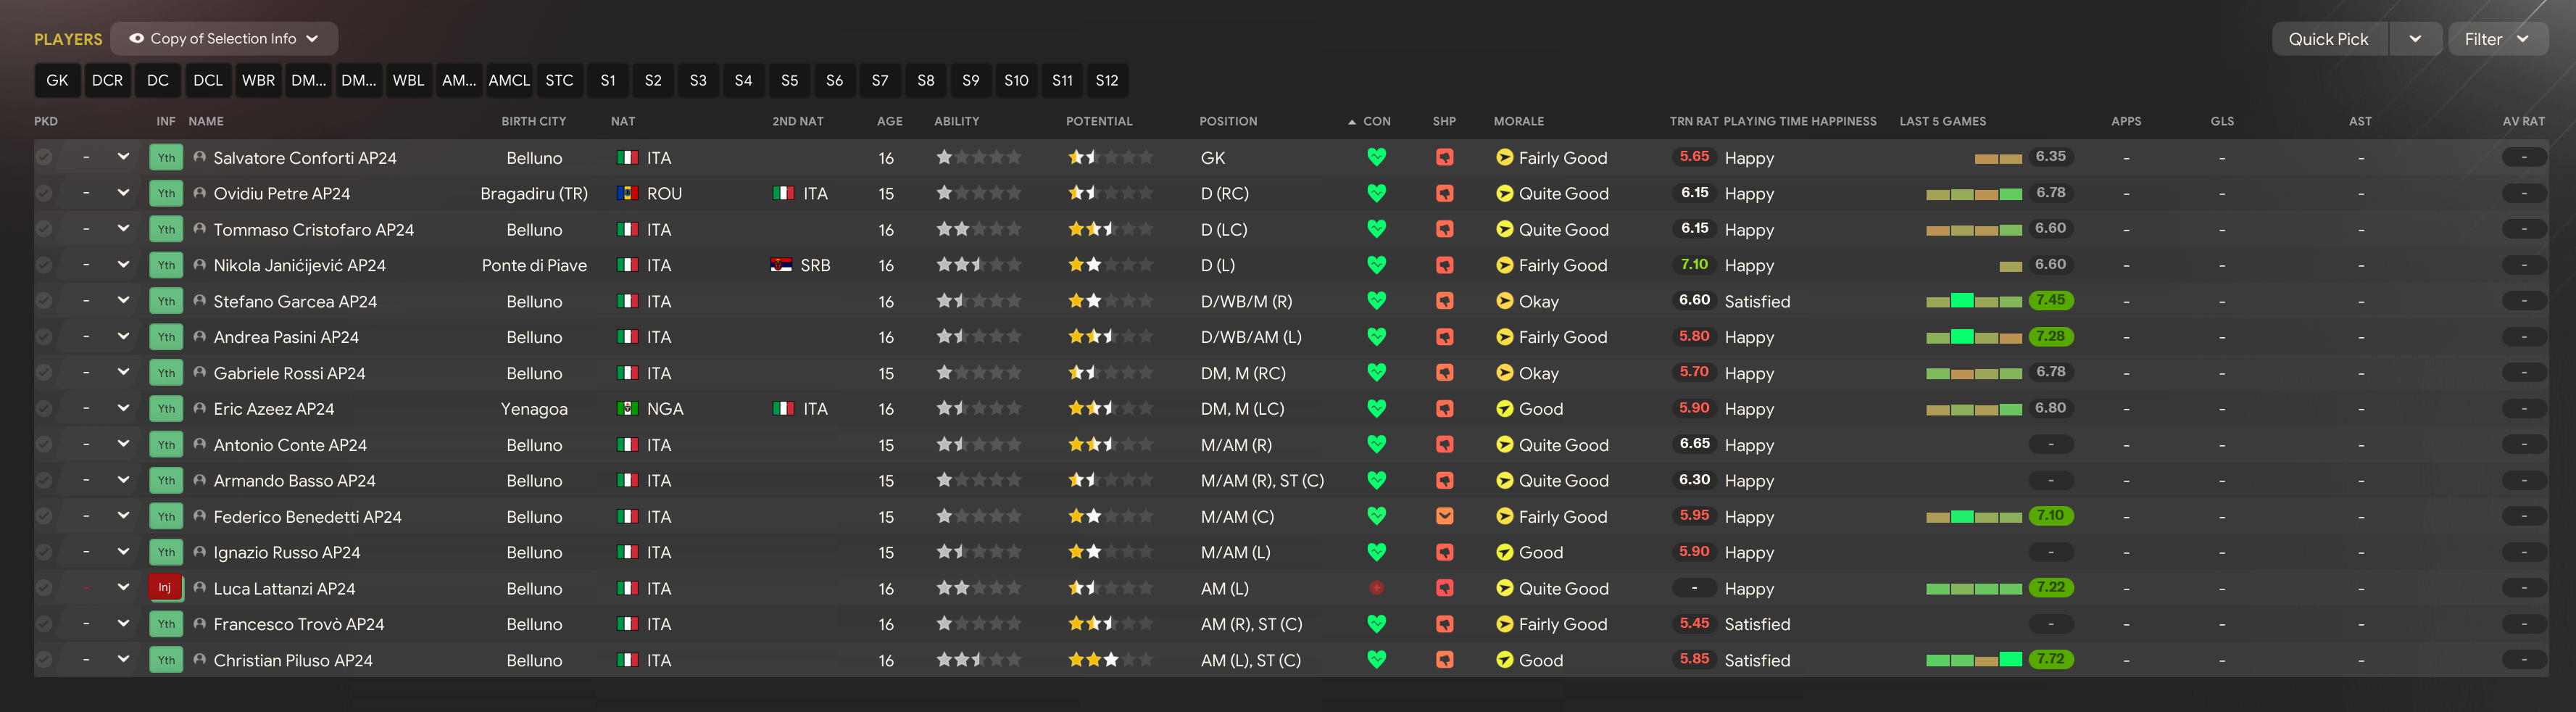
Task: Sort the table by the POSITION column header
Action: click(x=1228, y=121)
